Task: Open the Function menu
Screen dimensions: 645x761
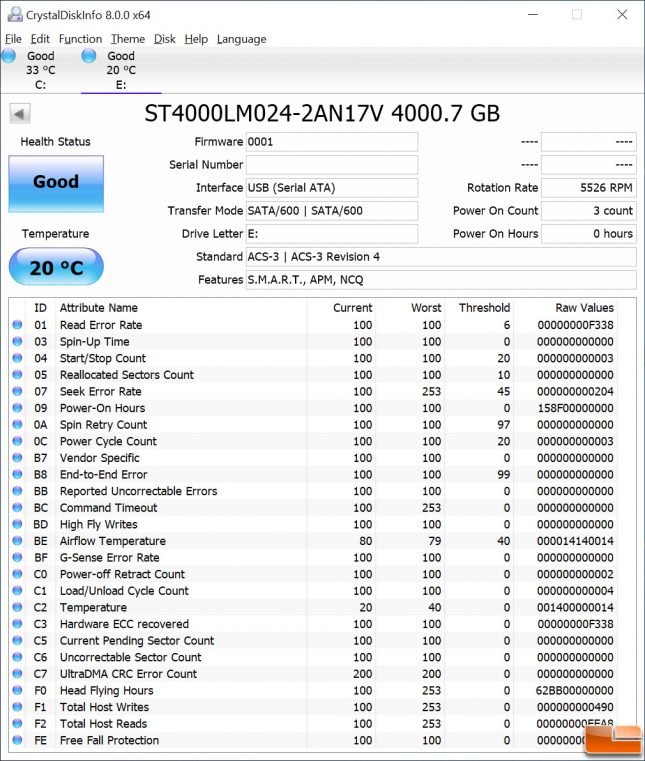Action: point(80,39)
